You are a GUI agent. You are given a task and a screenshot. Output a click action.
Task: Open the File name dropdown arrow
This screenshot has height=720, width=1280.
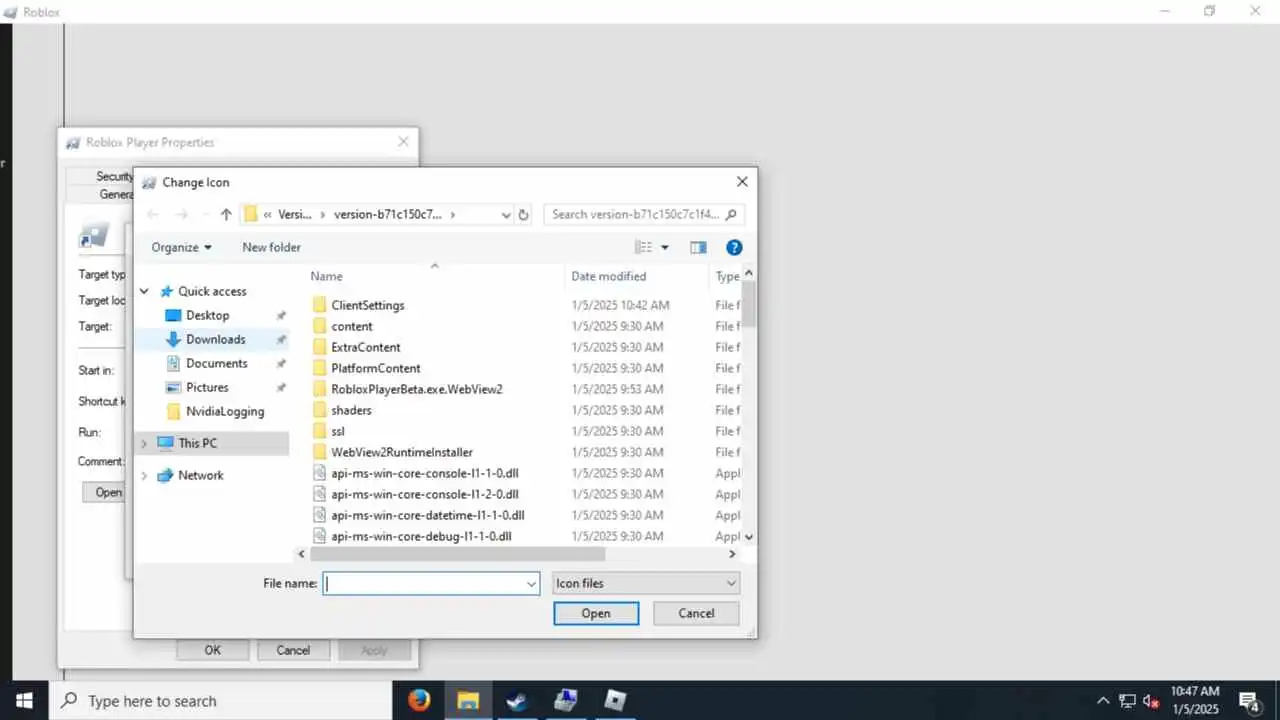[x=531, y=583]
